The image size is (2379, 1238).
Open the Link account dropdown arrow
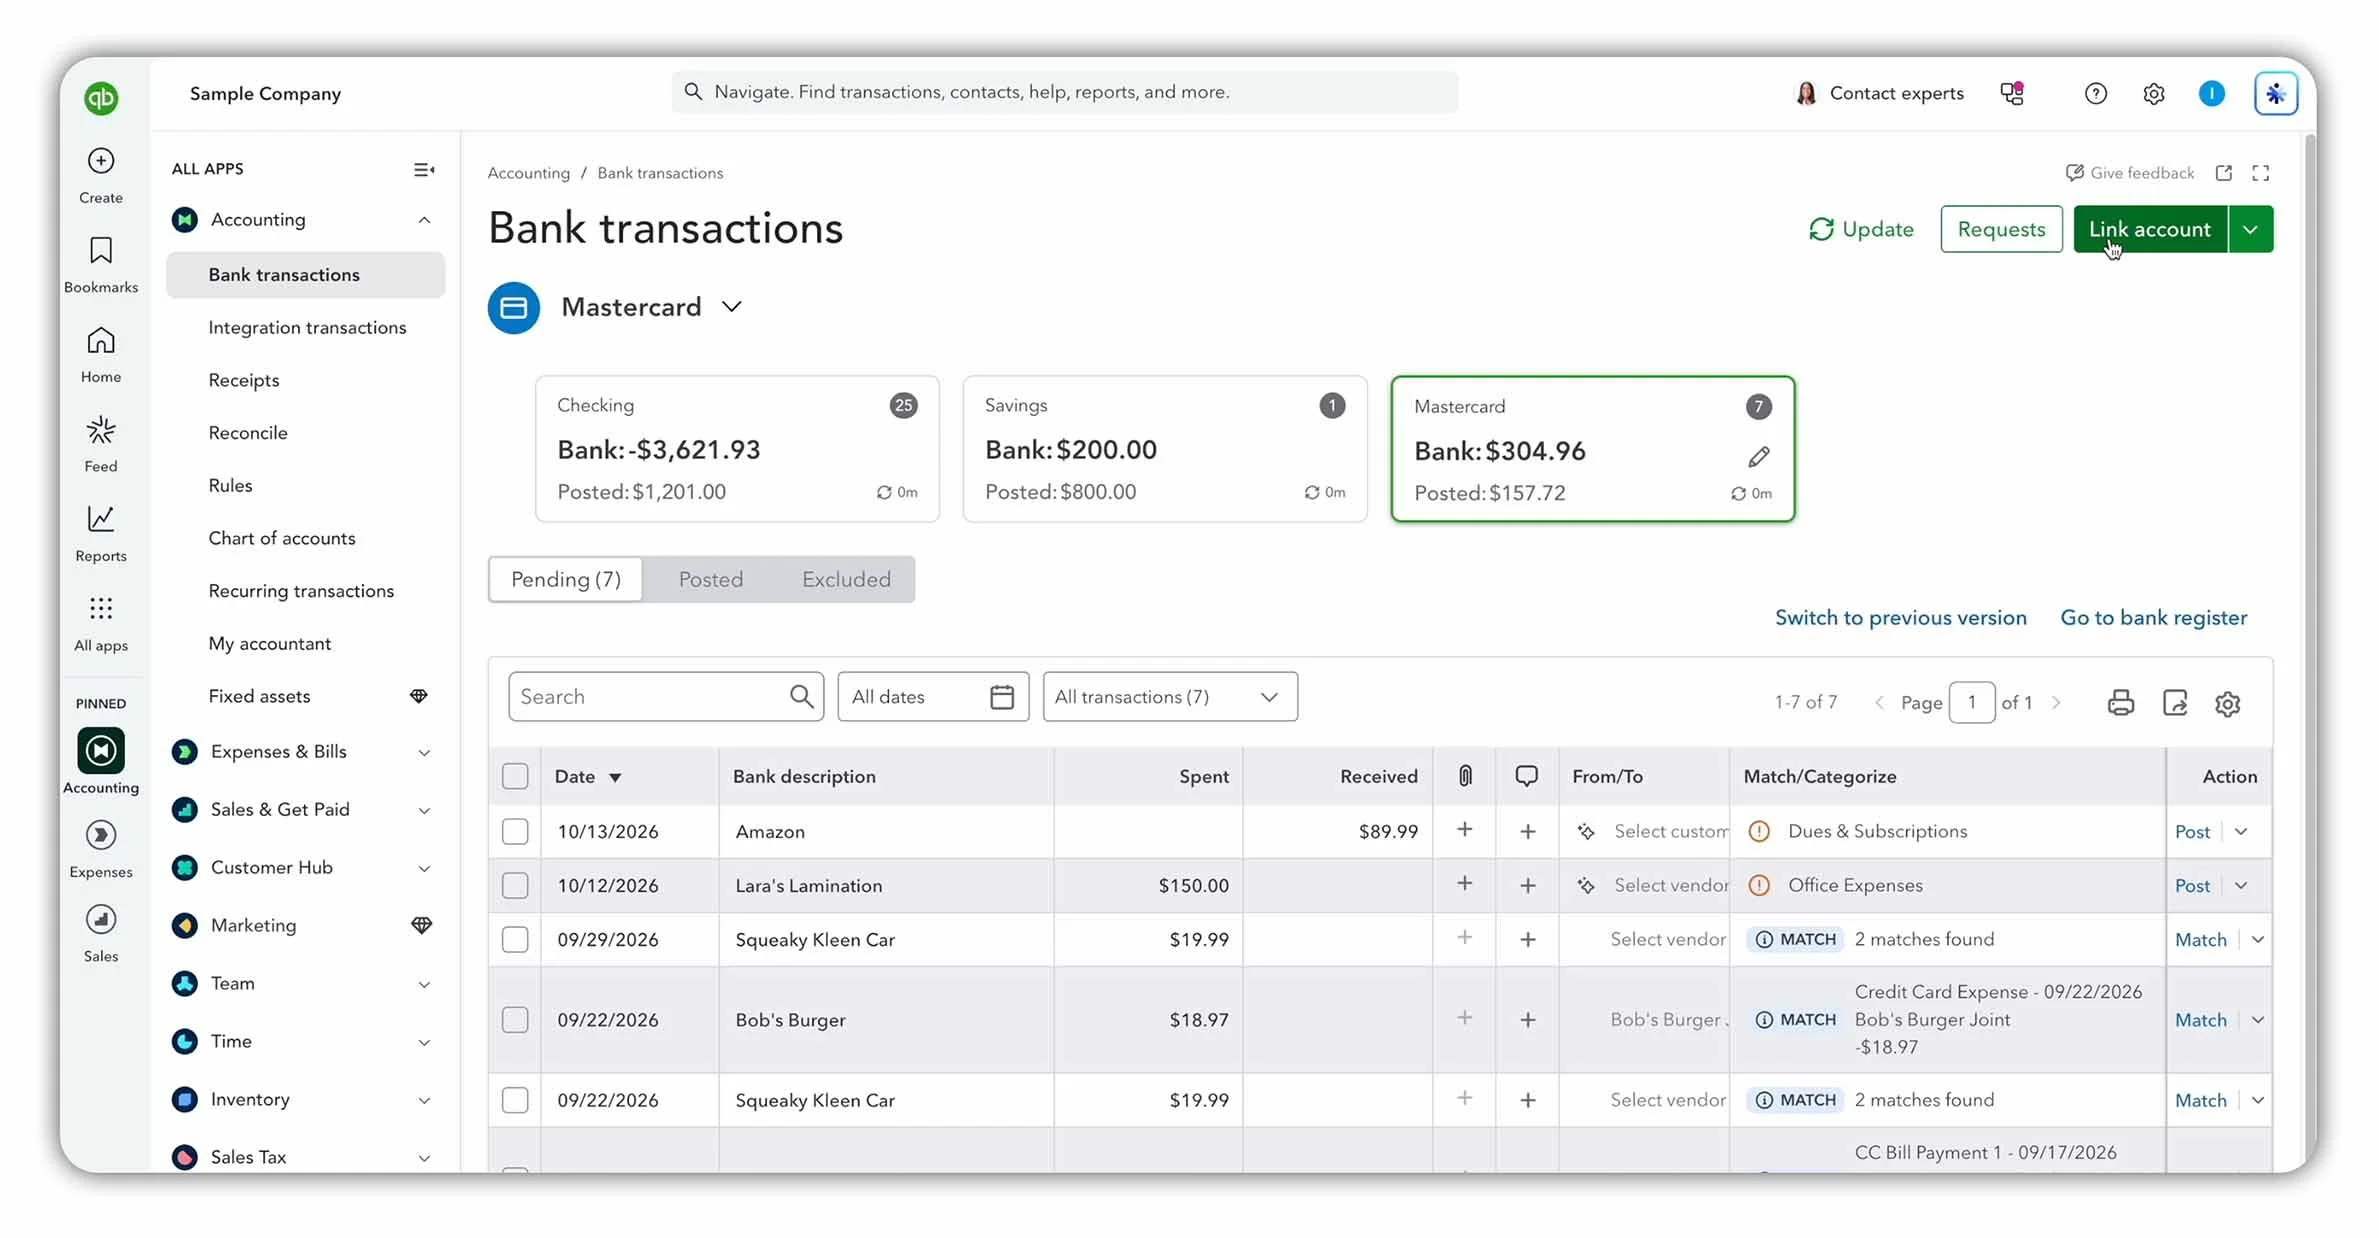[x=2251, y=229]
